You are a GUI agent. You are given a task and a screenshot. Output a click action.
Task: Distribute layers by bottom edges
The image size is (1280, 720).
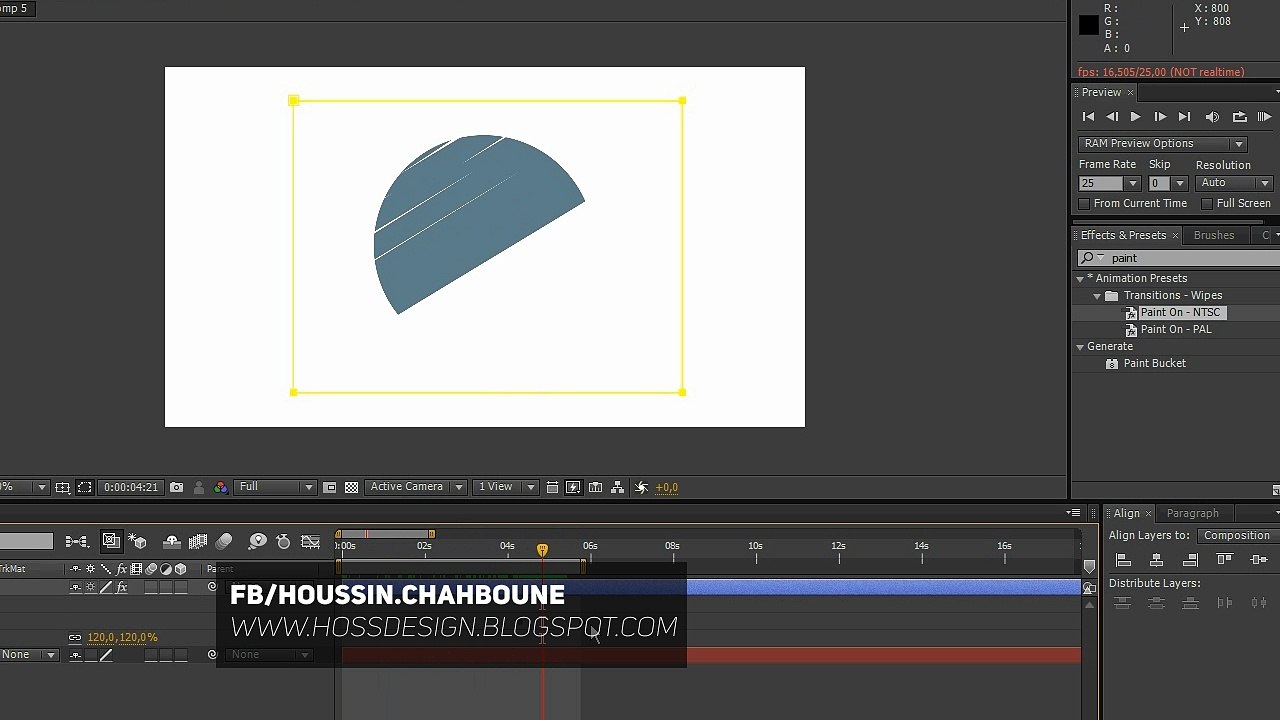tap(1190, 604)
